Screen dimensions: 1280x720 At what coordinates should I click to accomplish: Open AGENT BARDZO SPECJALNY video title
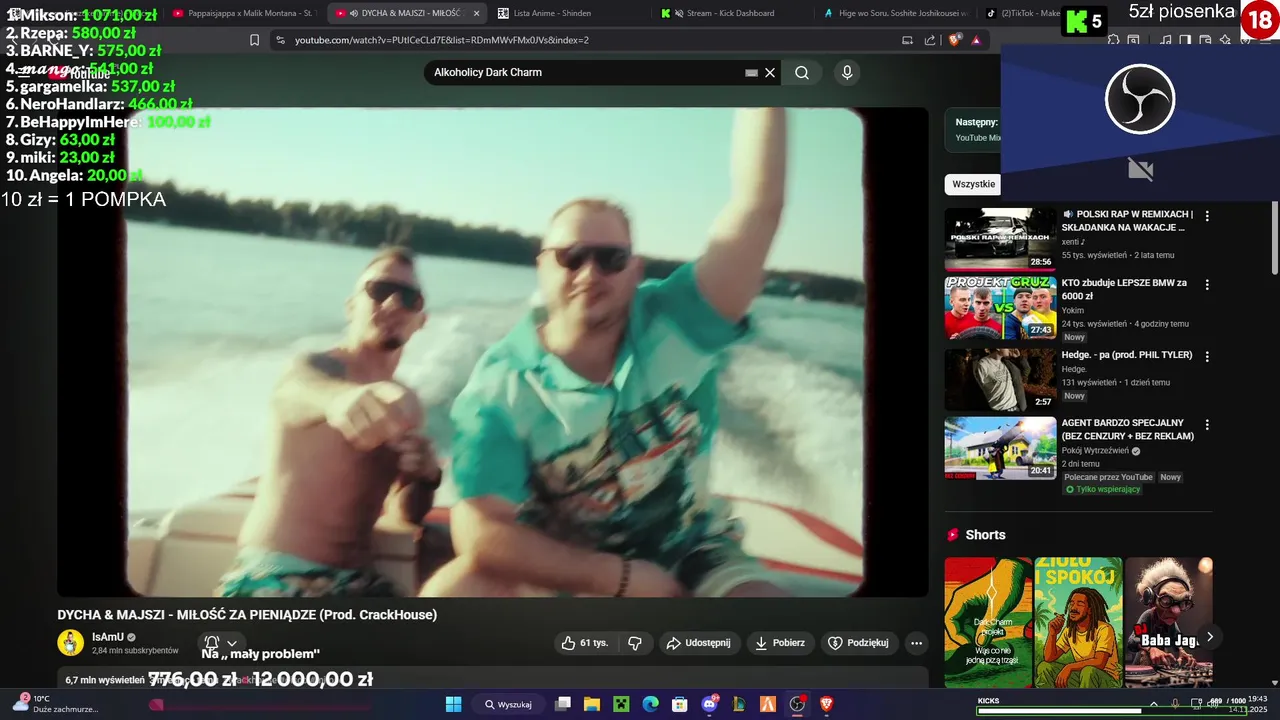[1128, 429]
